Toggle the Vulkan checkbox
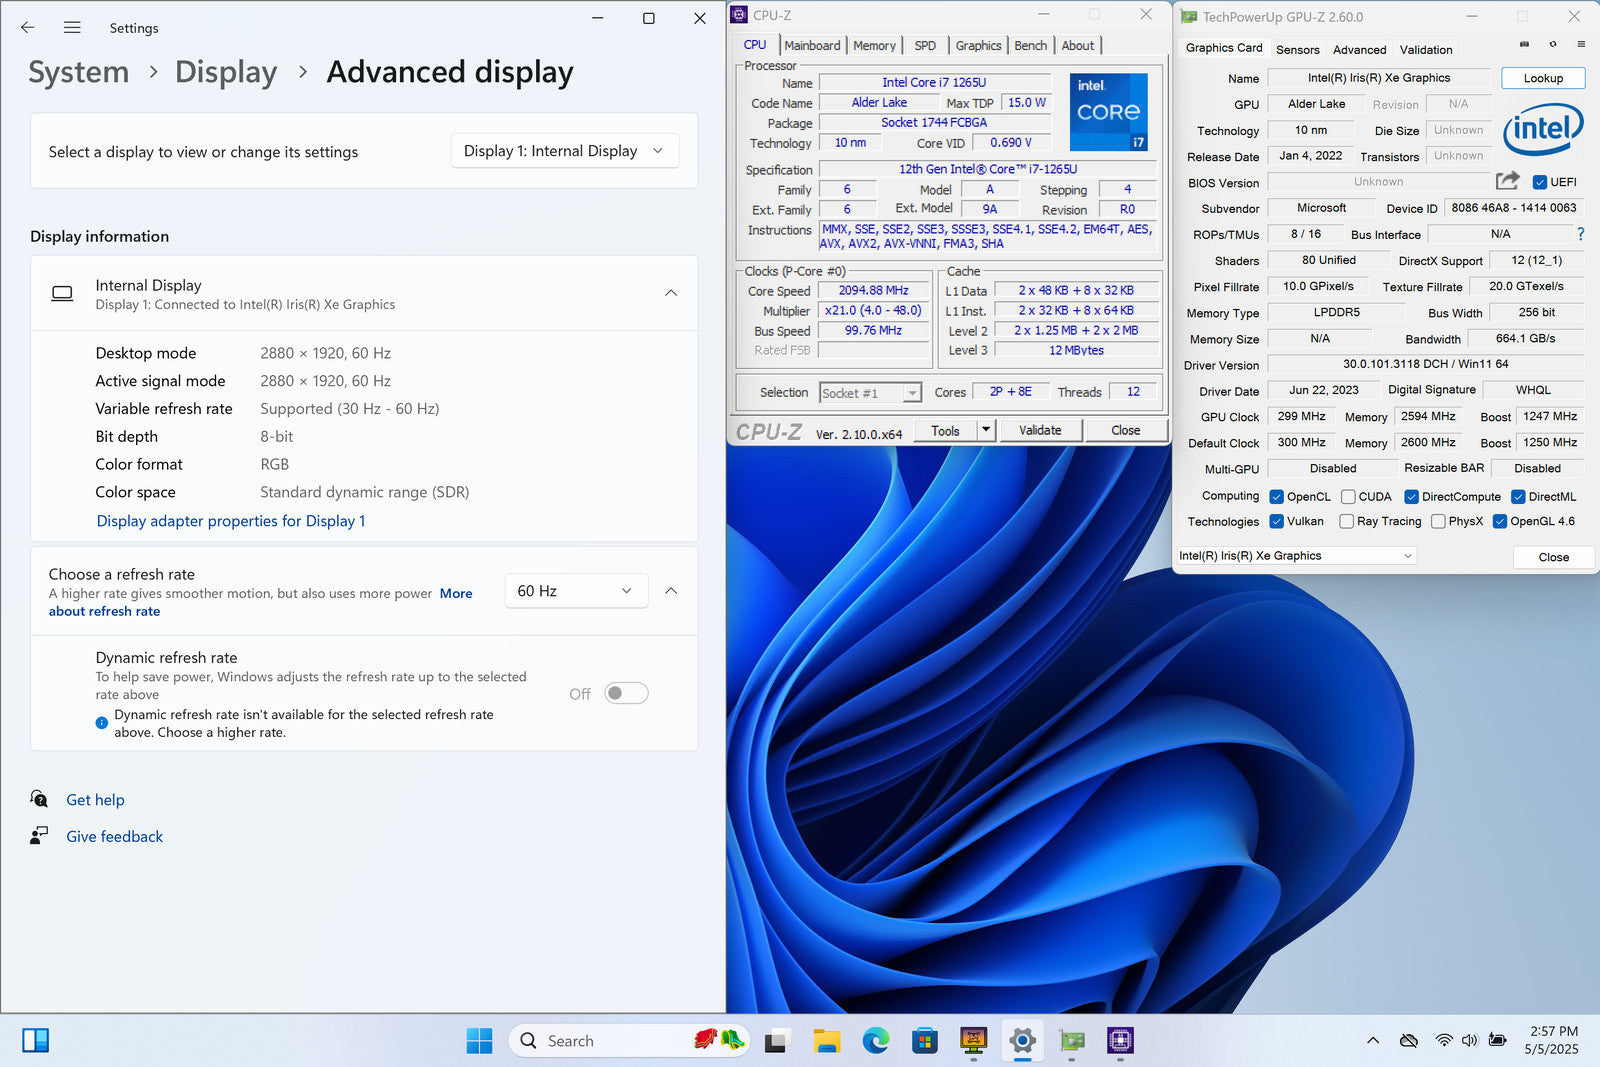This screenshot has width=1600, height=1067. (1276, 521)
